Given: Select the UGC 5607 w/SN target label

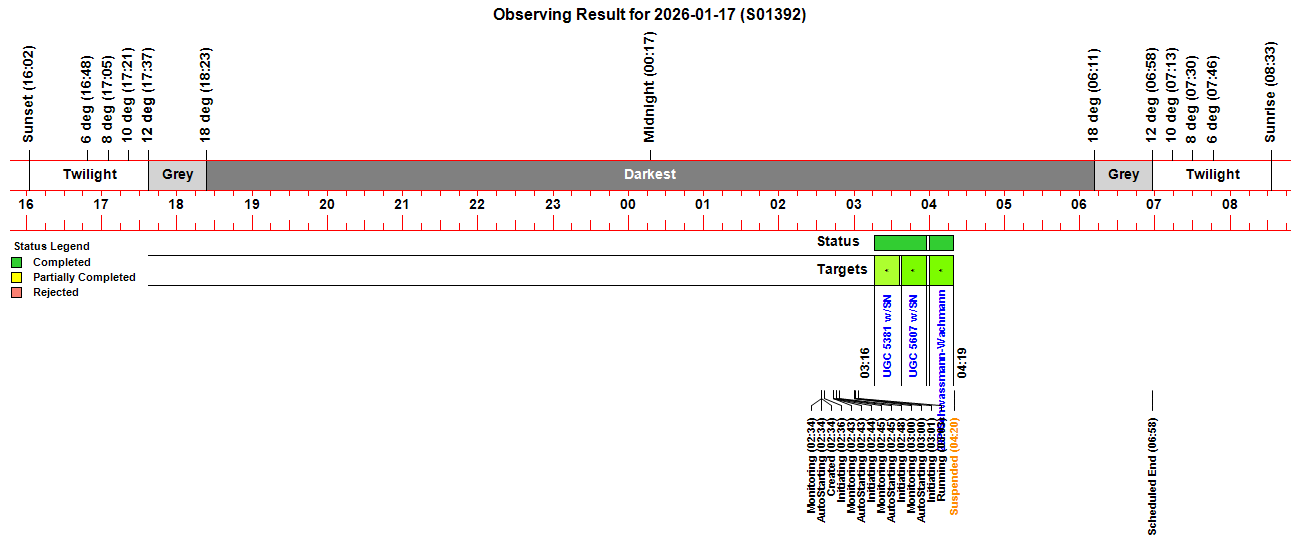Looking at the screenshot, I should coord(913,336).
